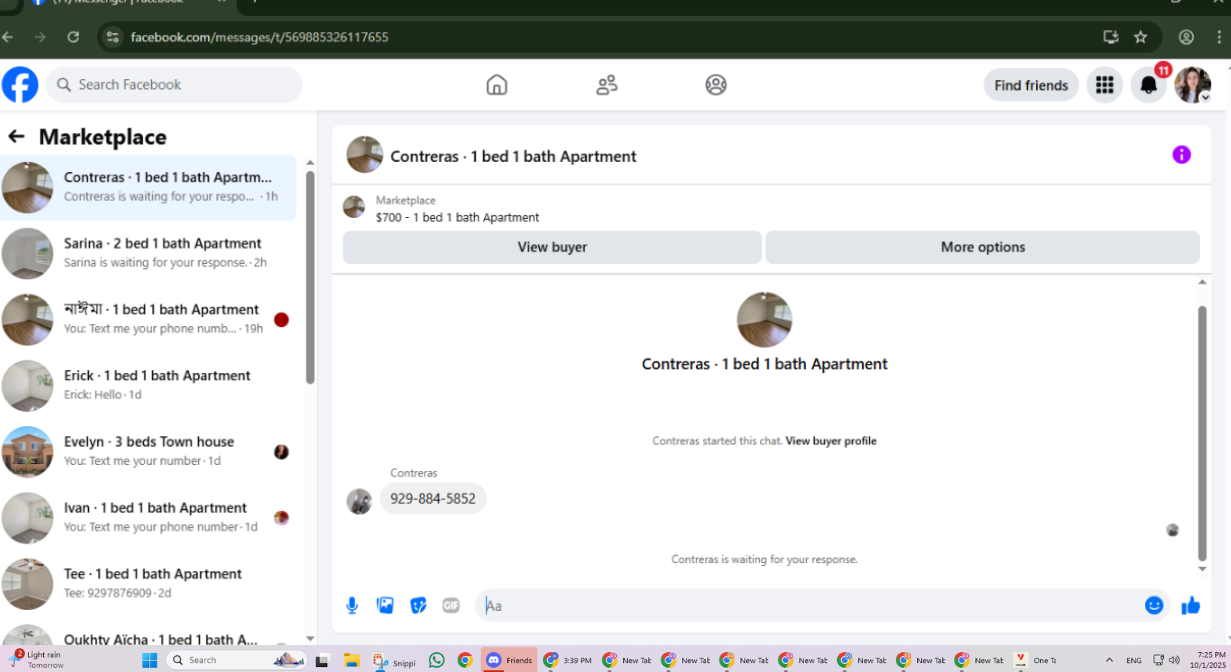Click the taskbar Search box

236,660
